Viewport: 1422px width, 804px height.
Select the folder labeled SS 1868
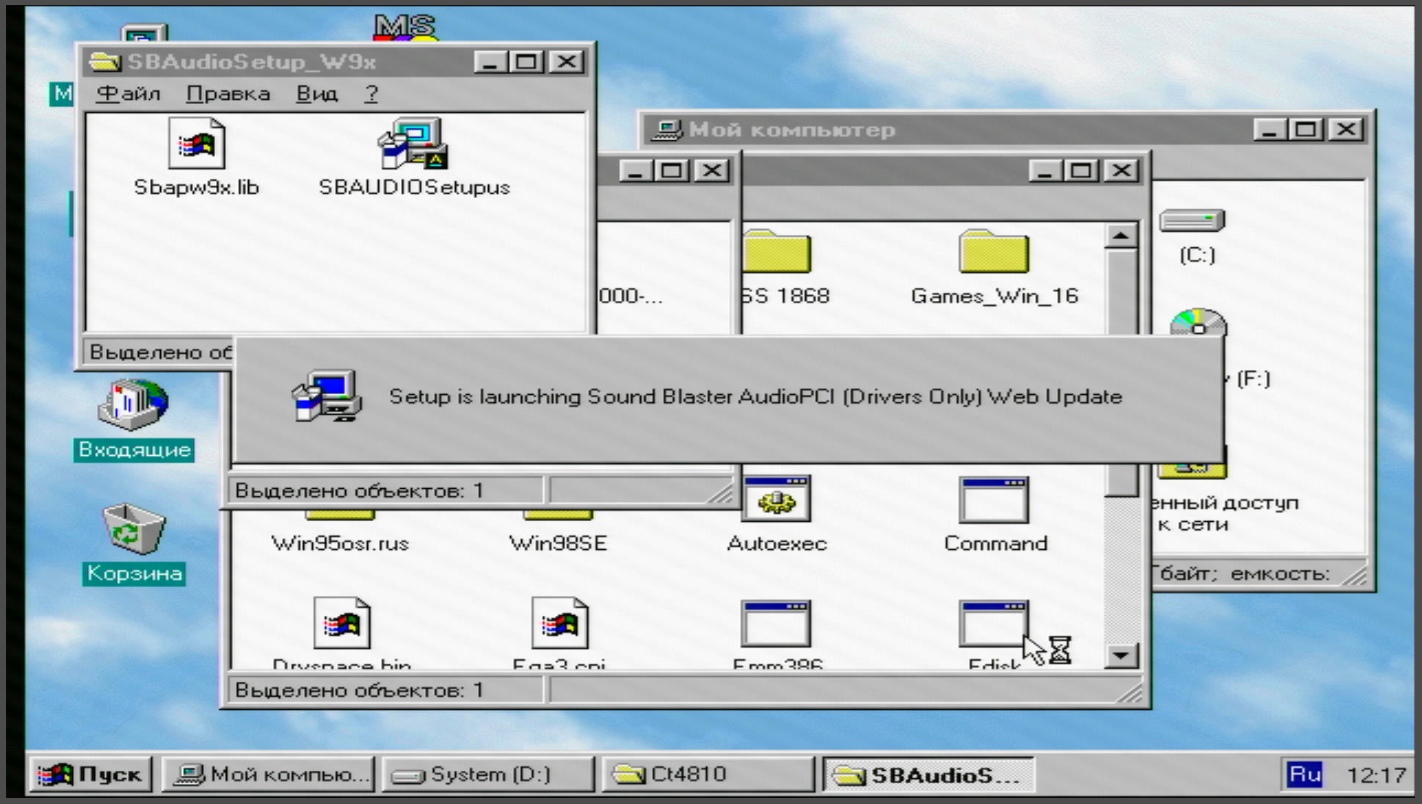pyautogui.click(x=777, y=253)
